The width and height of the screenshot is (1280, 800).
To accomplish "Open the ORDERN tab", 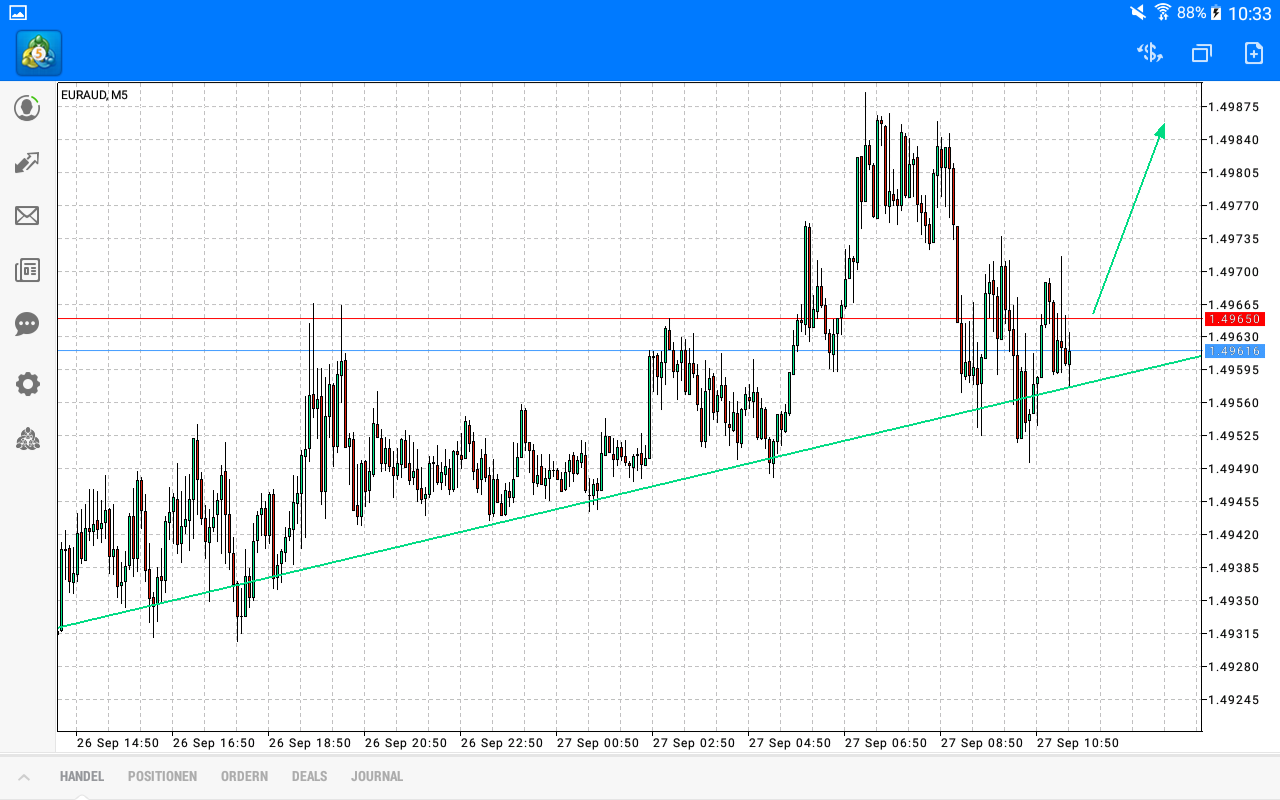I will (244, 776).
